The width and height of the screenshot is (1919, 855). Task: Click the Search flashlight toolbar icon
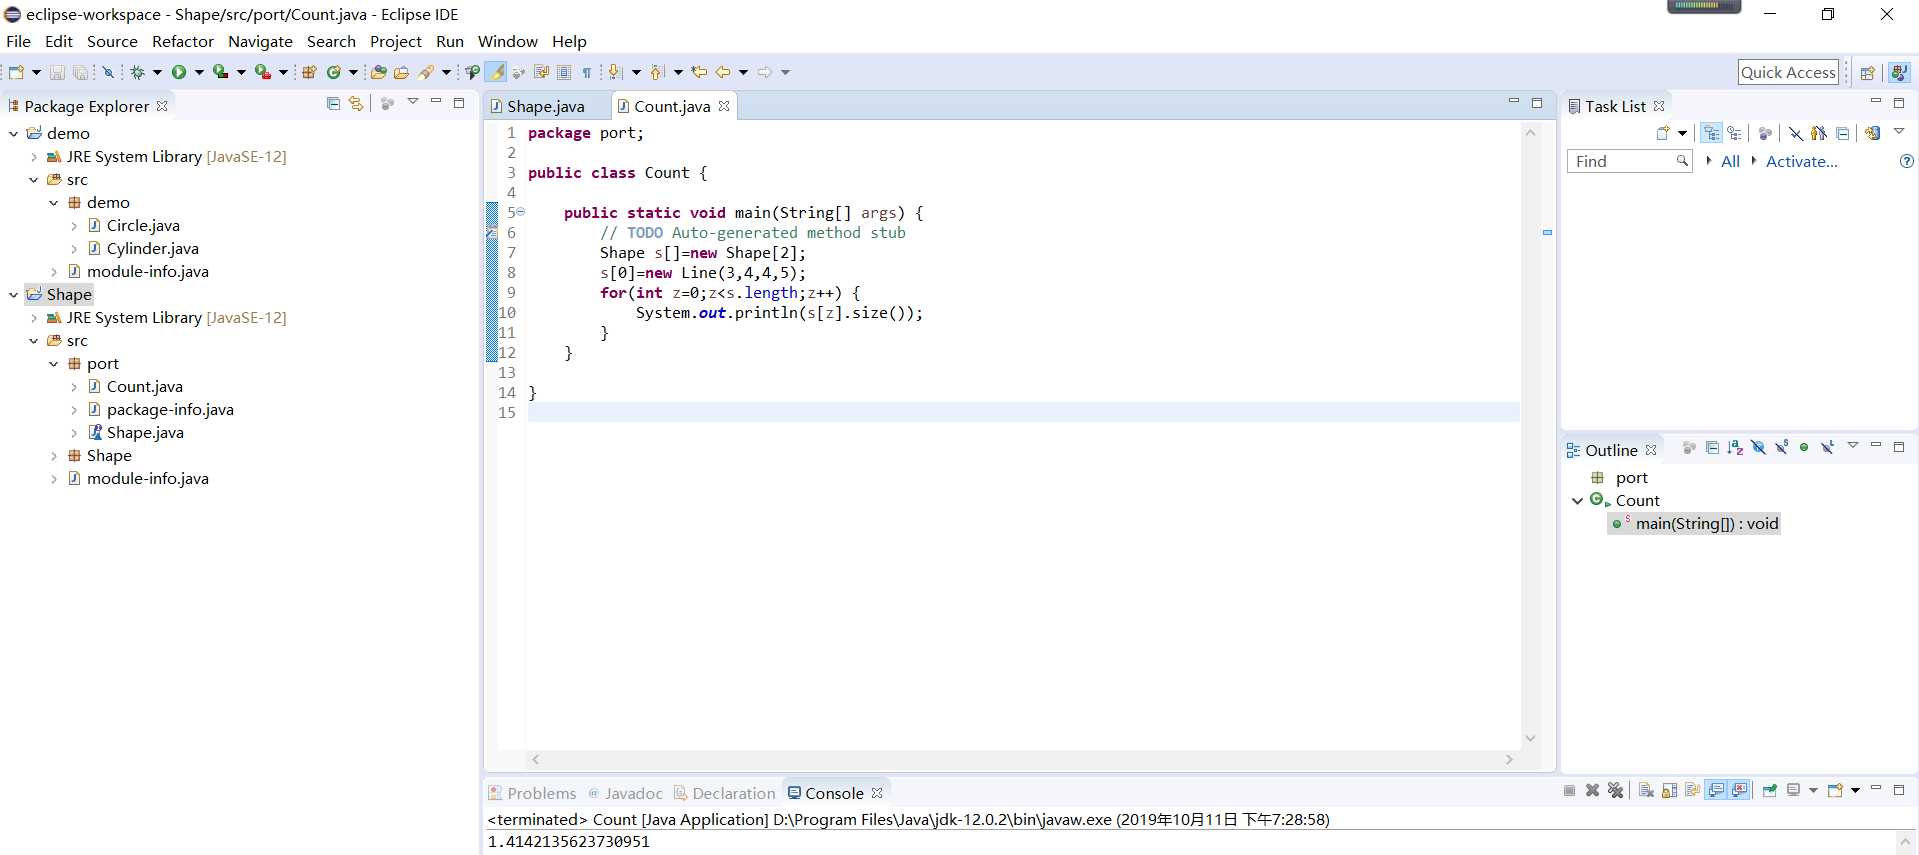click(427, 72)
